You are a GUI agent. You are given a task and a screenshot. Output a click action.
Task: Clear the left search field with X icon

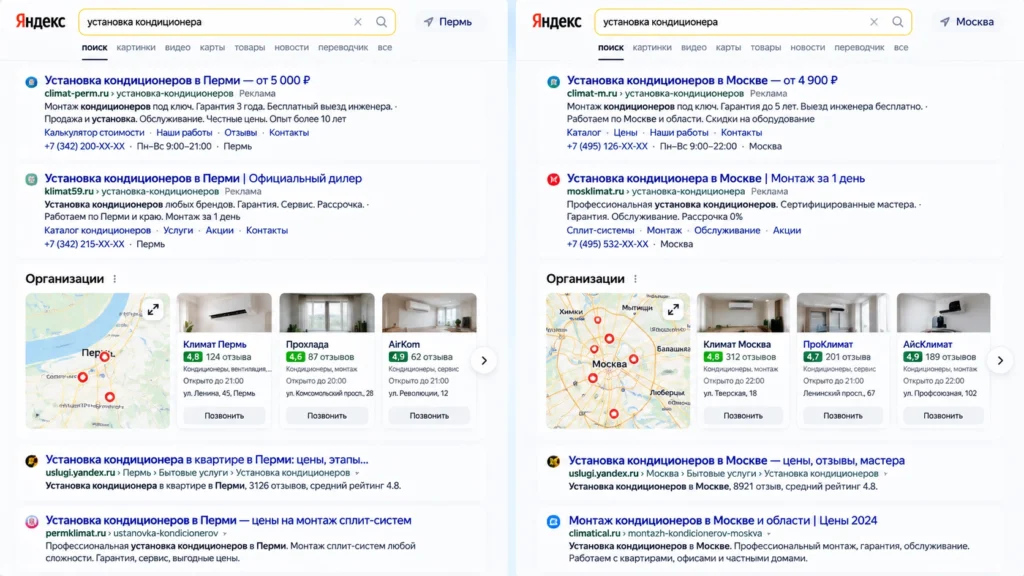click(358, 22)
